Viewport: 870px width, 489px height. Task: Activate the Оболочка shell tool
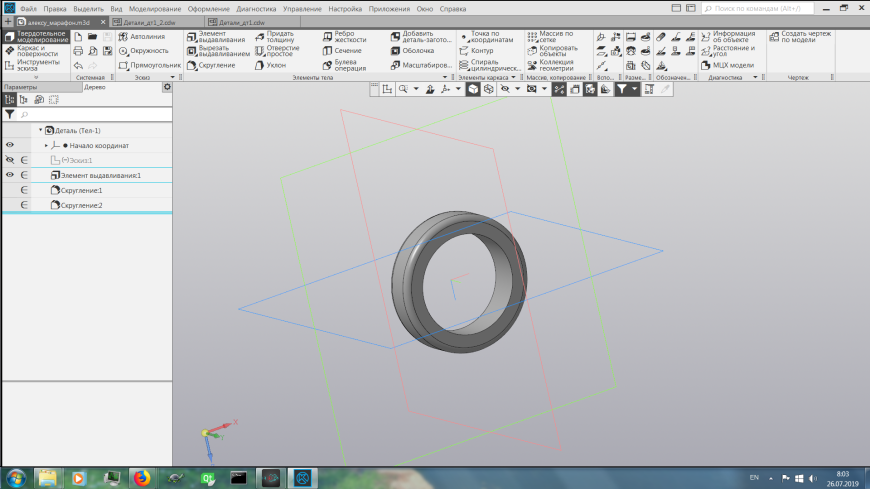pos(417,50)
